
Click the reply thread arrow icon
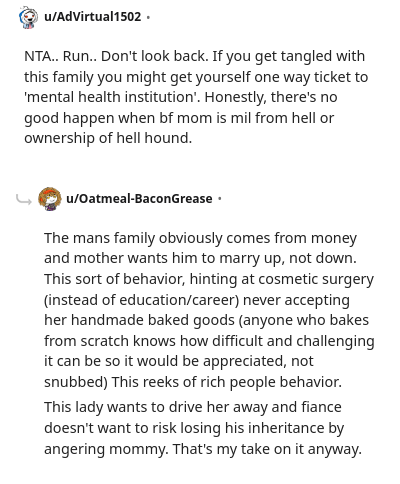pyautogui.click(x=24, y=199)
